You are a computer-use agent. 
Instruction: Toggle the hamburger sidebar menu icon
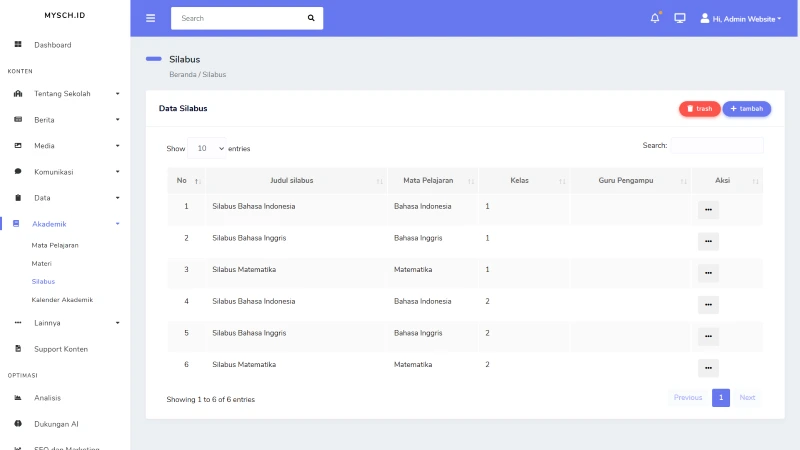[x=150, y=18]
